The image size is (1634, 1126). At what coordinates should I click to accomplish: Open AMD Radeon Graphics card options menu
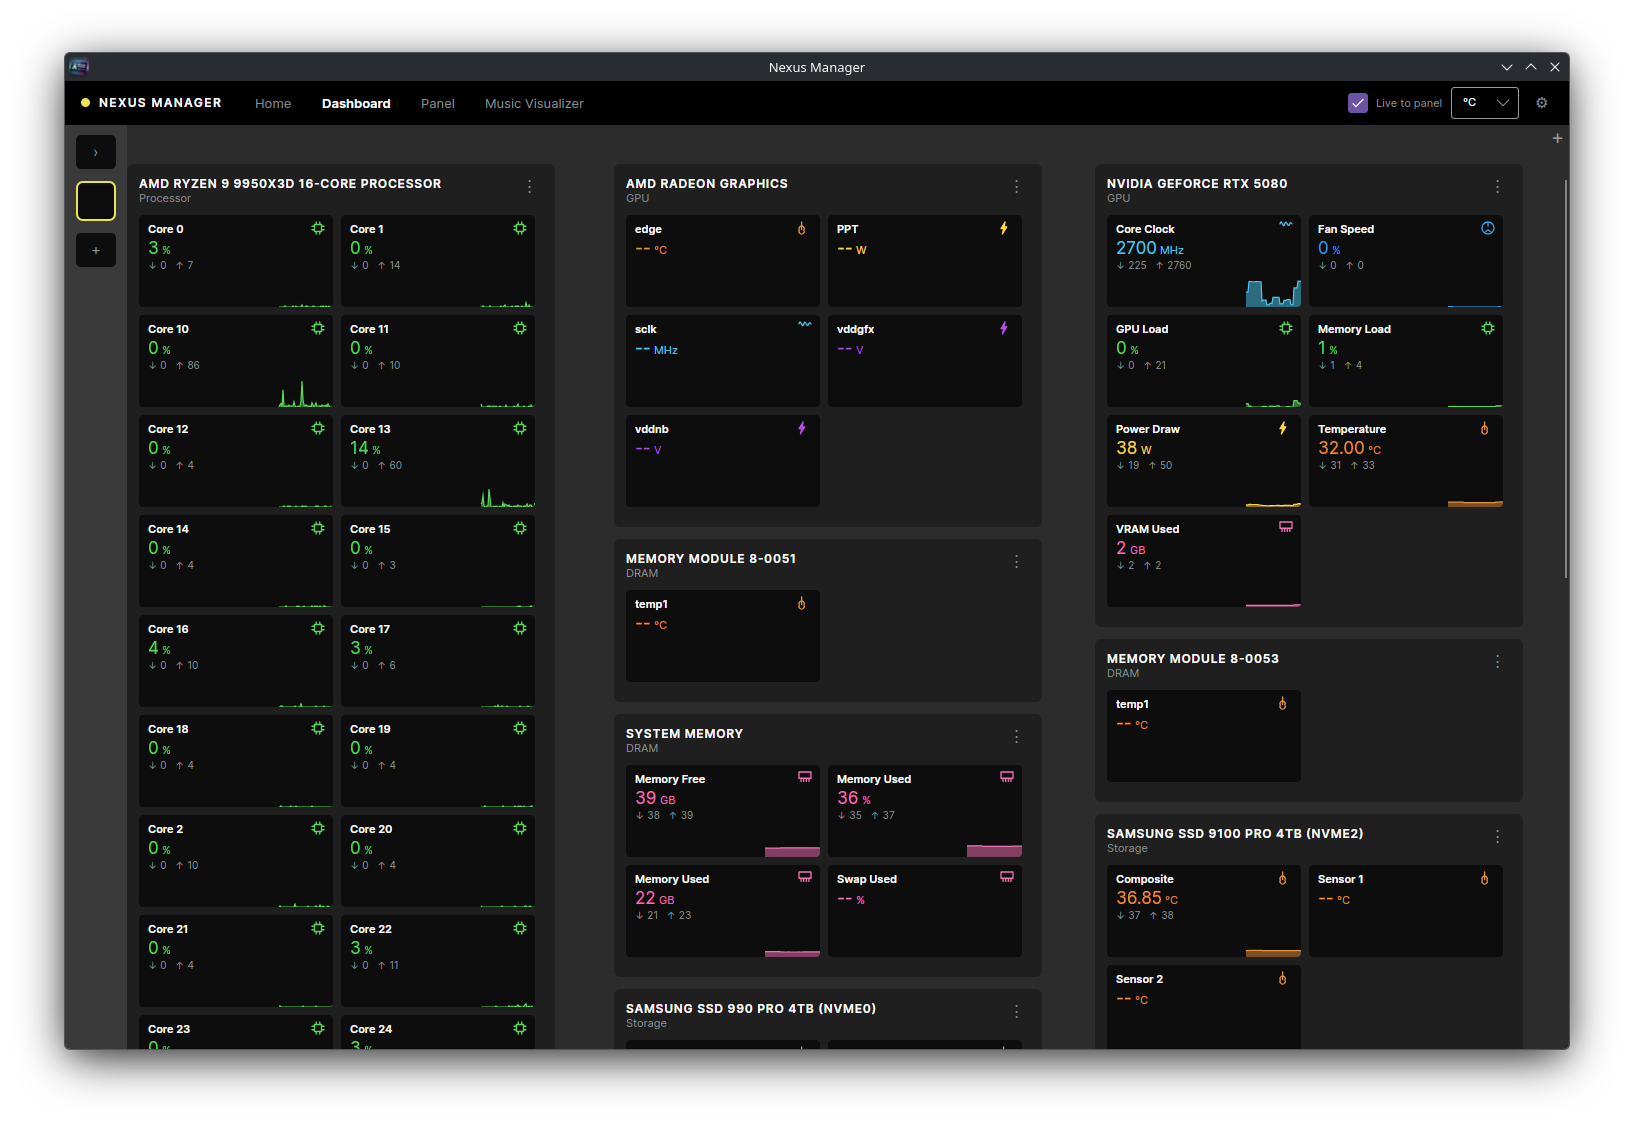tap(1016, 187)
